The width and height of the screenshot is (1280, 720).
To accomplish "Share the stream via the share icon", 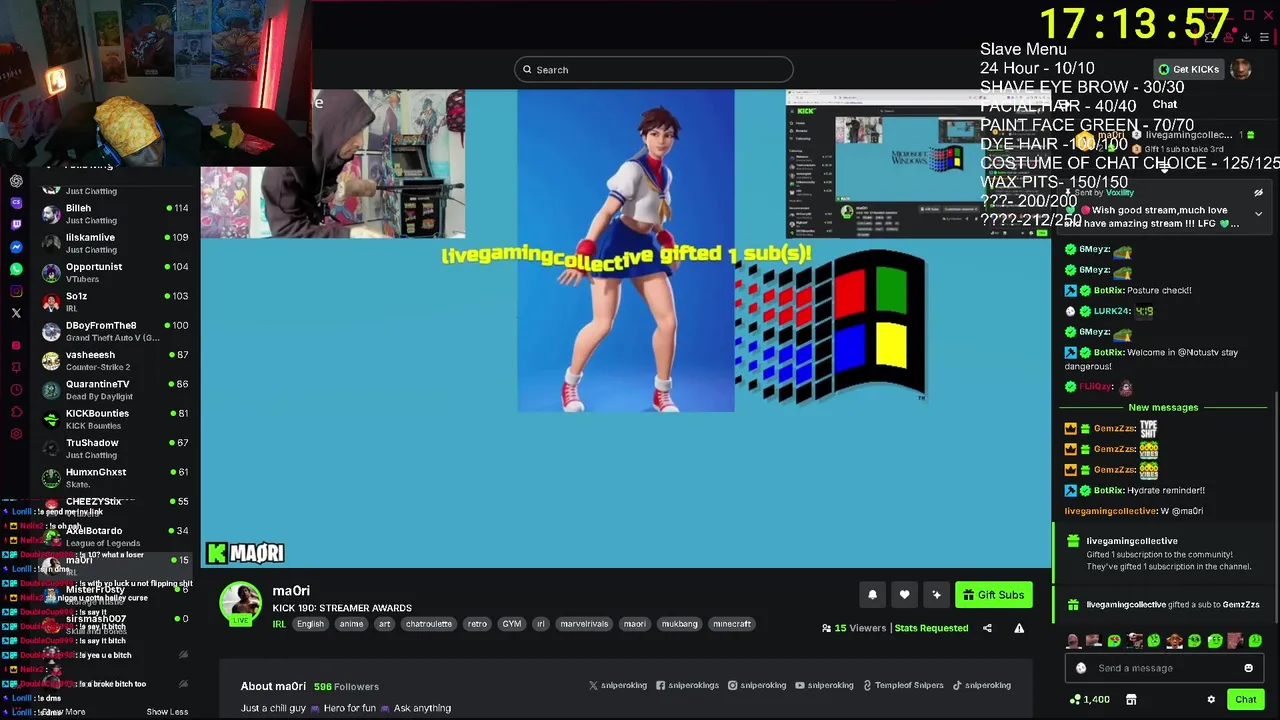I will pos(987,628).
